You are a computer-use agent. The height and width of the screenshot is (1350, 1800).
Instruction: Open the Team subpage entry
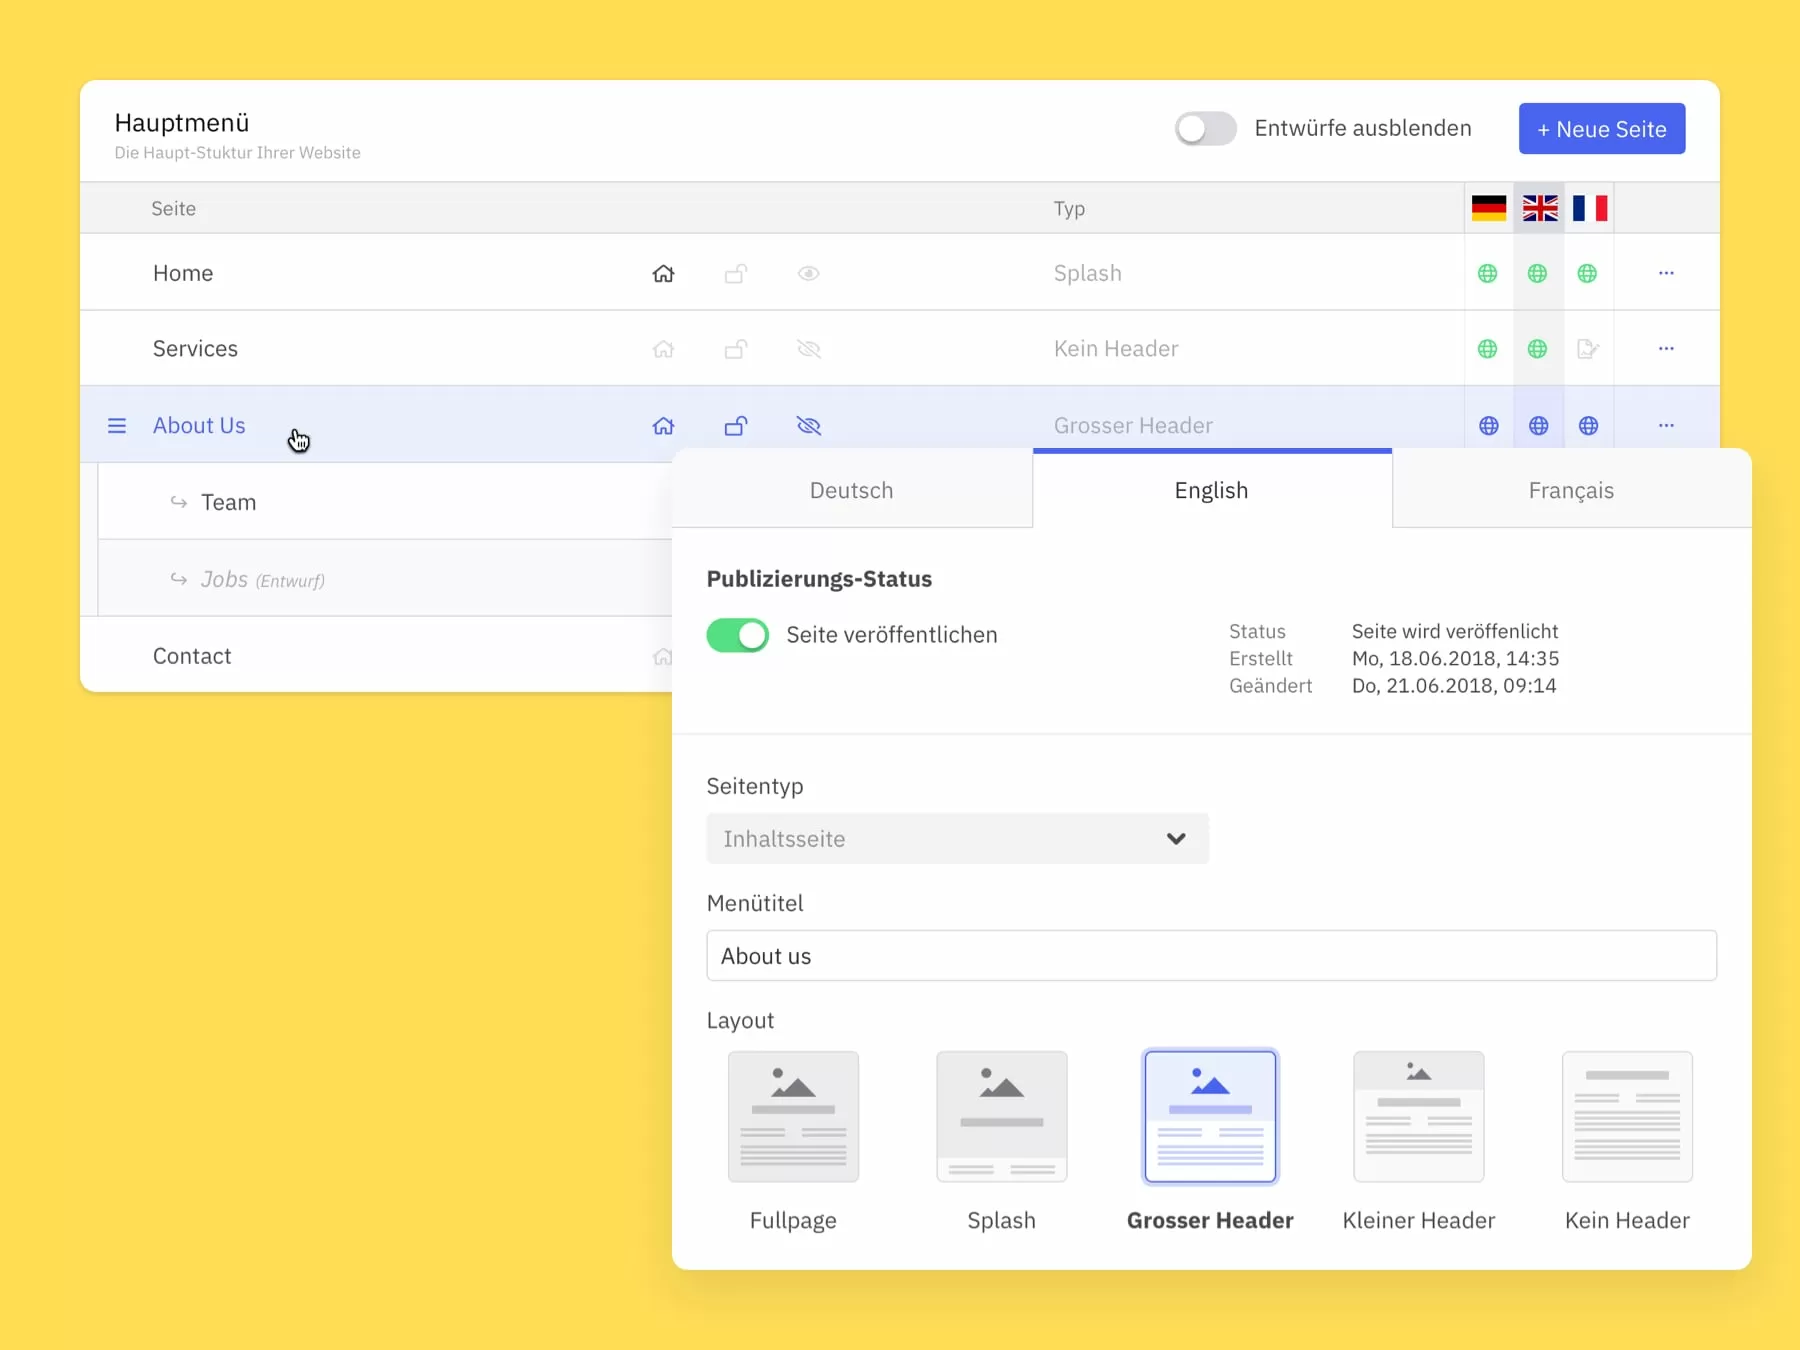228,502
